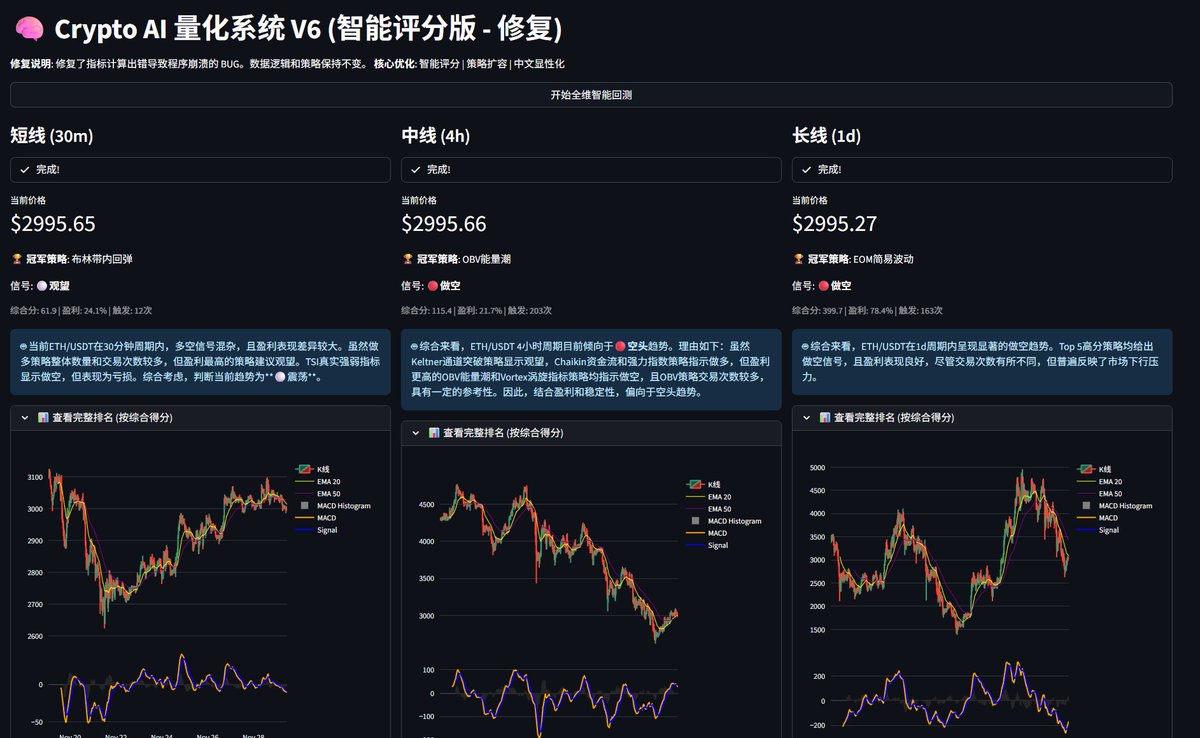Click the checkmark icon in the 短线 完成! status
The width and height of the screenshot is (1200, 738).
[x=25, y=170]
